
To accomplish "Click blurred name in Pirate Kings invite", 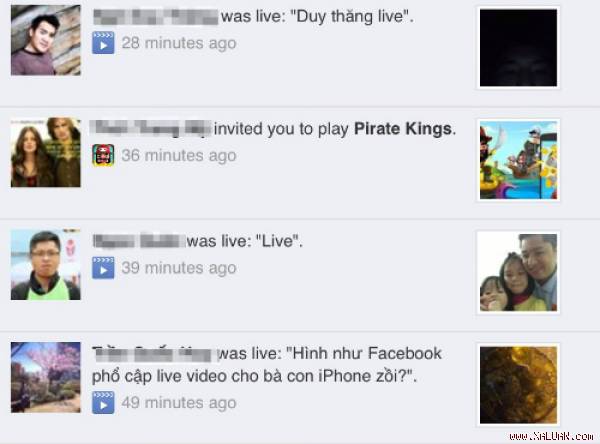I will coord(150,128).
